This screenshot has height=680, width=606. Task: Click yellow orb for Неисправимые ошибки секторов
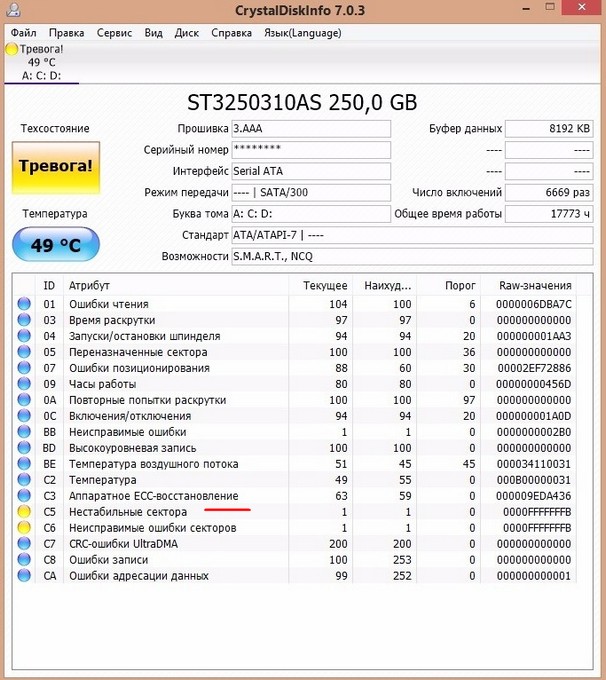pyautogui.click(x=24, y=528)
